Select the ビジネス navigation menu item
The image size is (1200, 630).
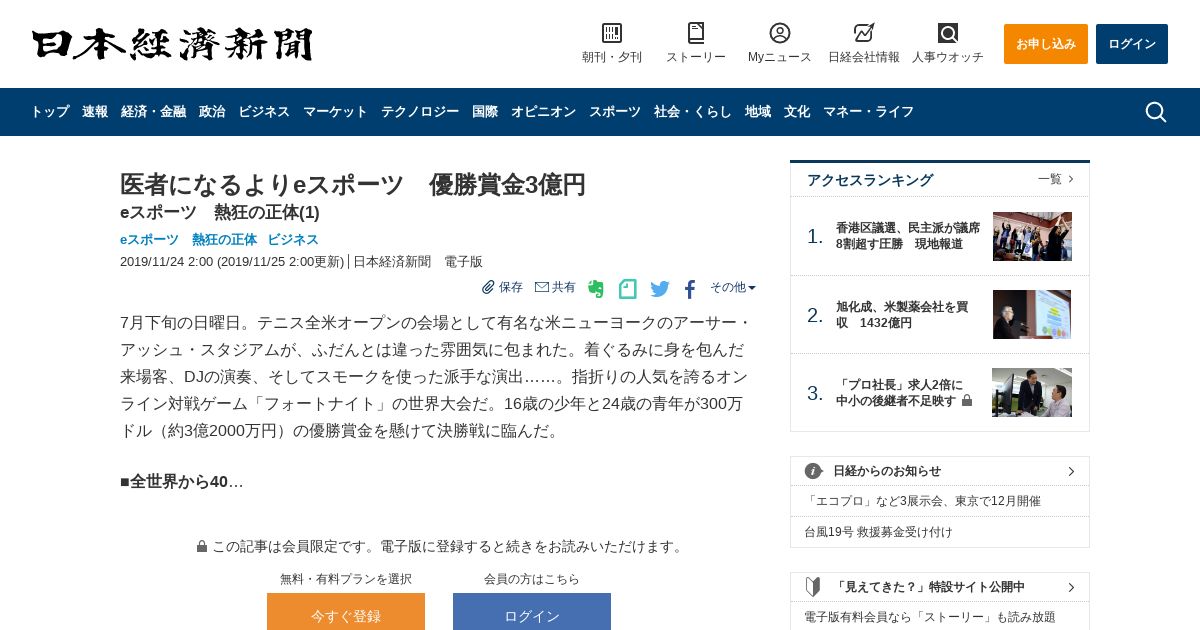[264, 112]
